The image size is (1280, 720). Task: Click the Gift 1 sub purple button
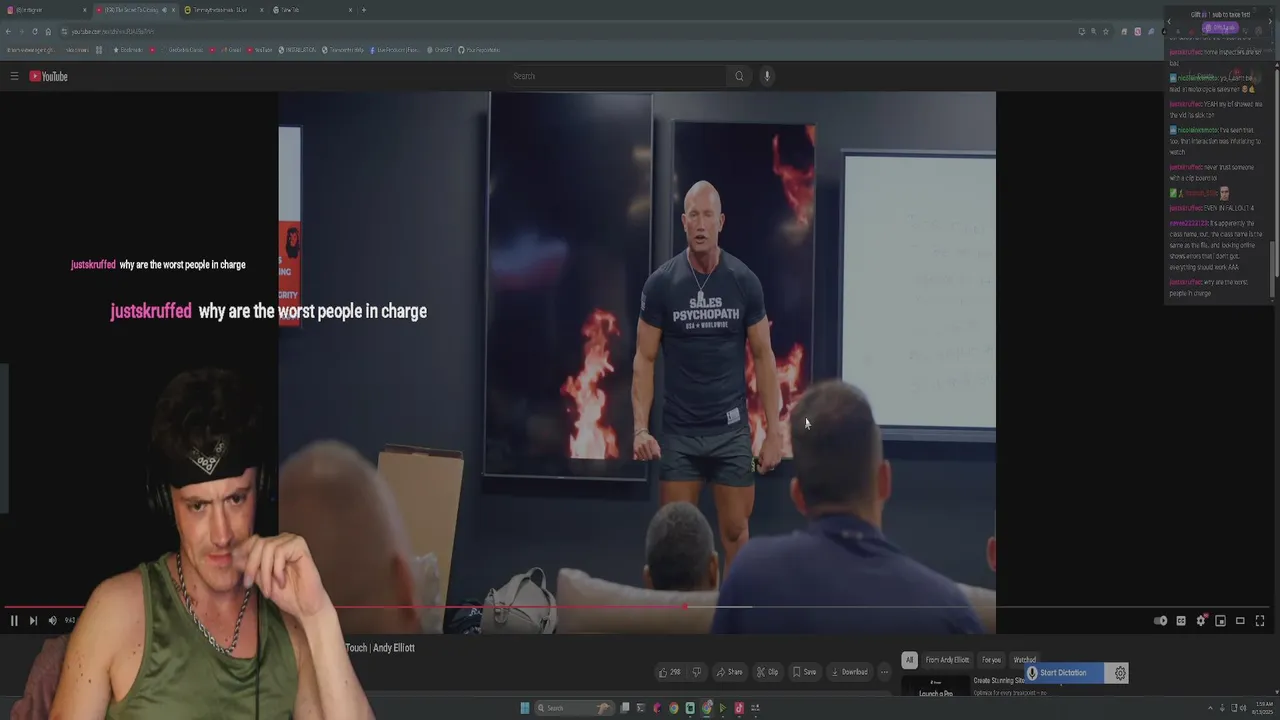point(1219,27)
